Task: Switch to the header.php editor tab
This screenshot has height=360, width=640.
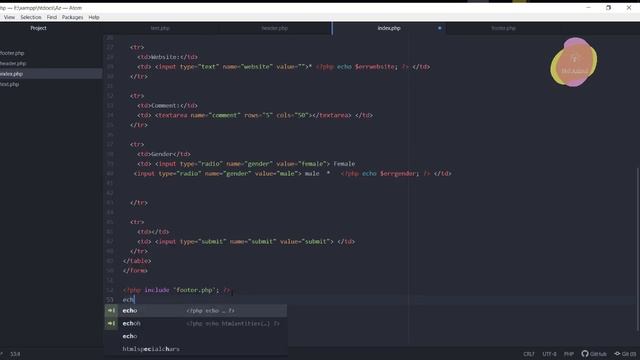Action: (274, 28)
